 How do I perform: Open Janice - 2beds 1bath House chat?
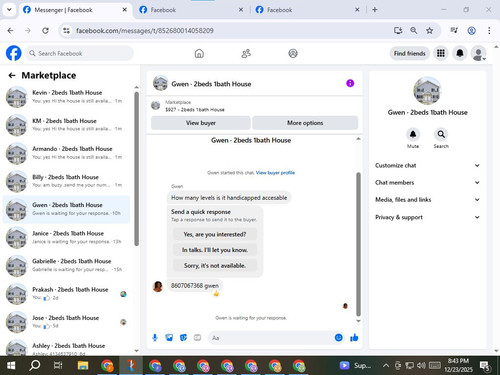click(66, 237)
